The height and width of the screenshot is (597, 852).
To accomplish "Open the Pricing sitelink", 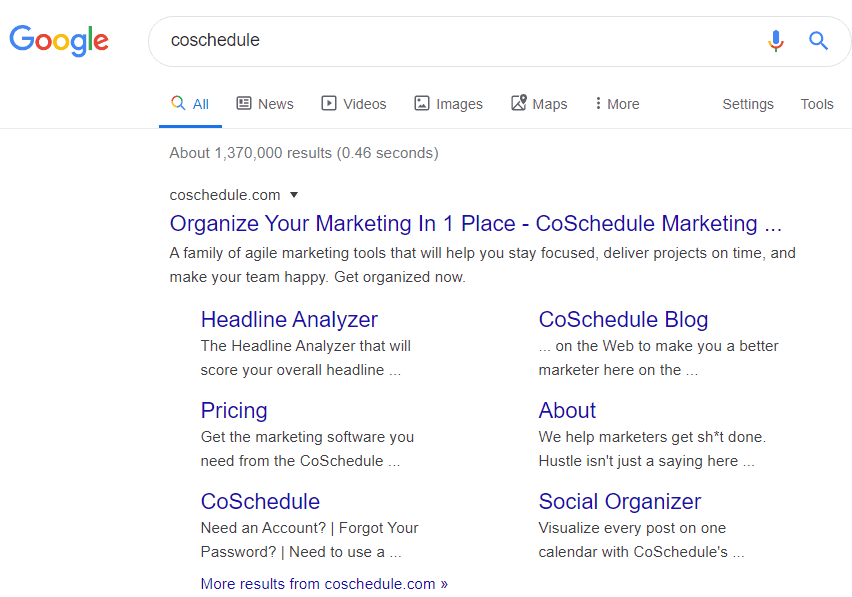I will [234, 410].
